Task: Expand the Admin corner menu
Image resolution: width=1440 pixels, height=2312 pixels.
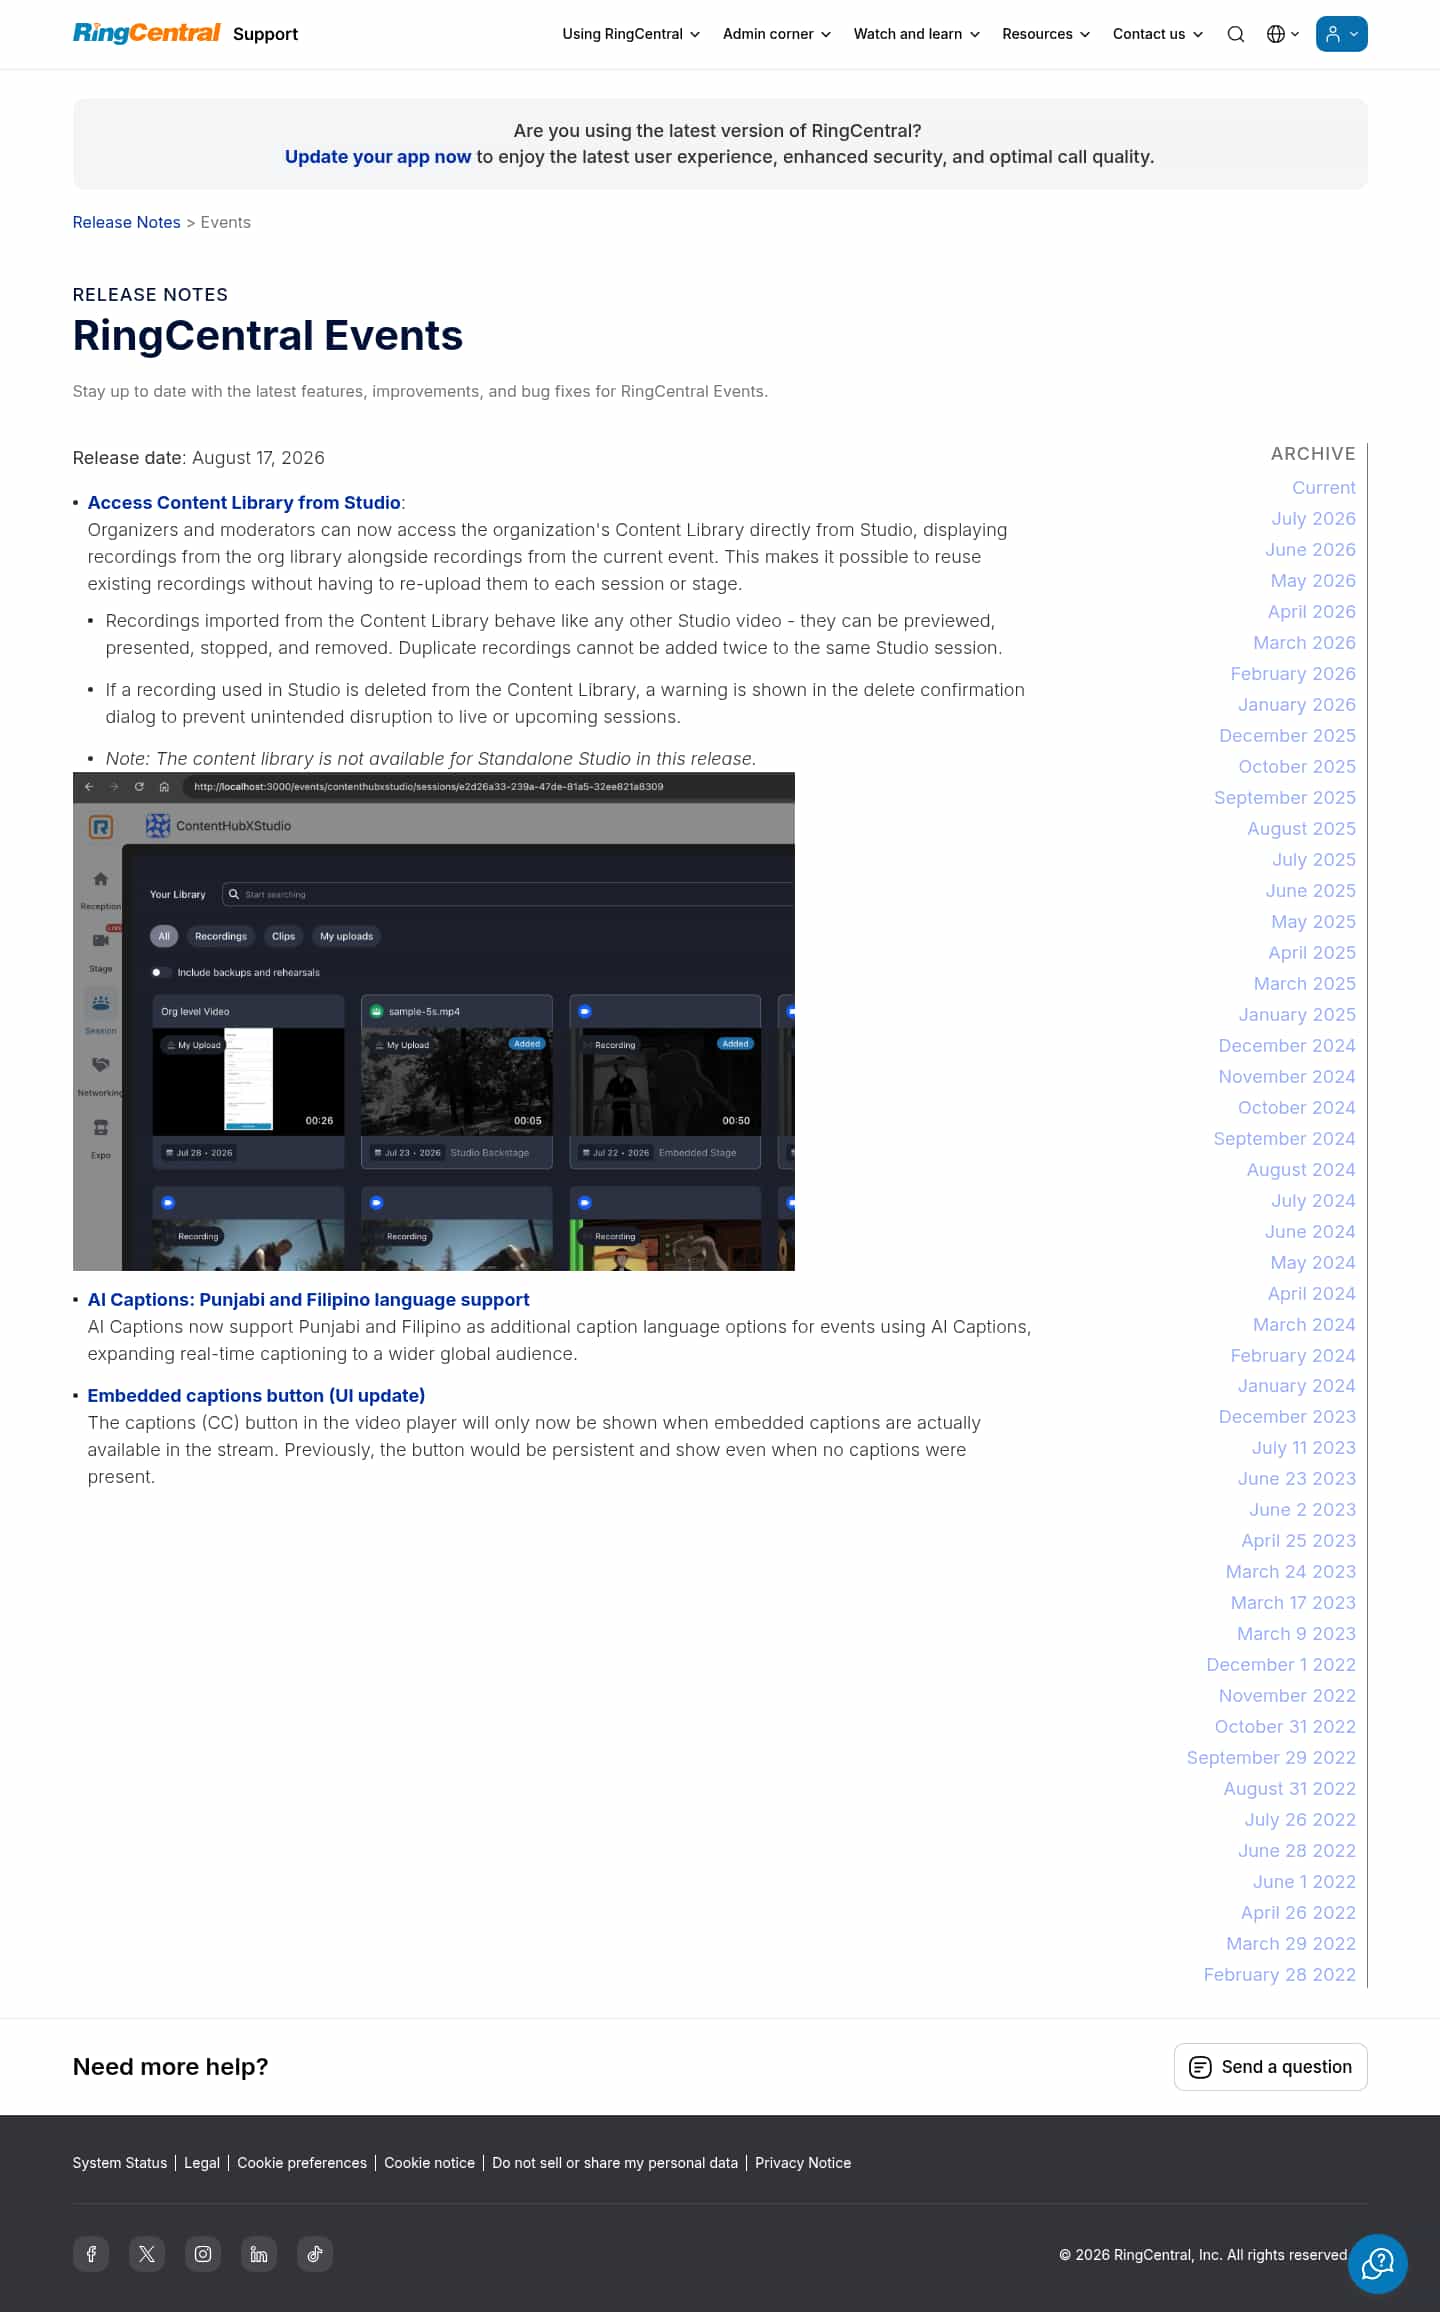Action: tap(777, 34)
